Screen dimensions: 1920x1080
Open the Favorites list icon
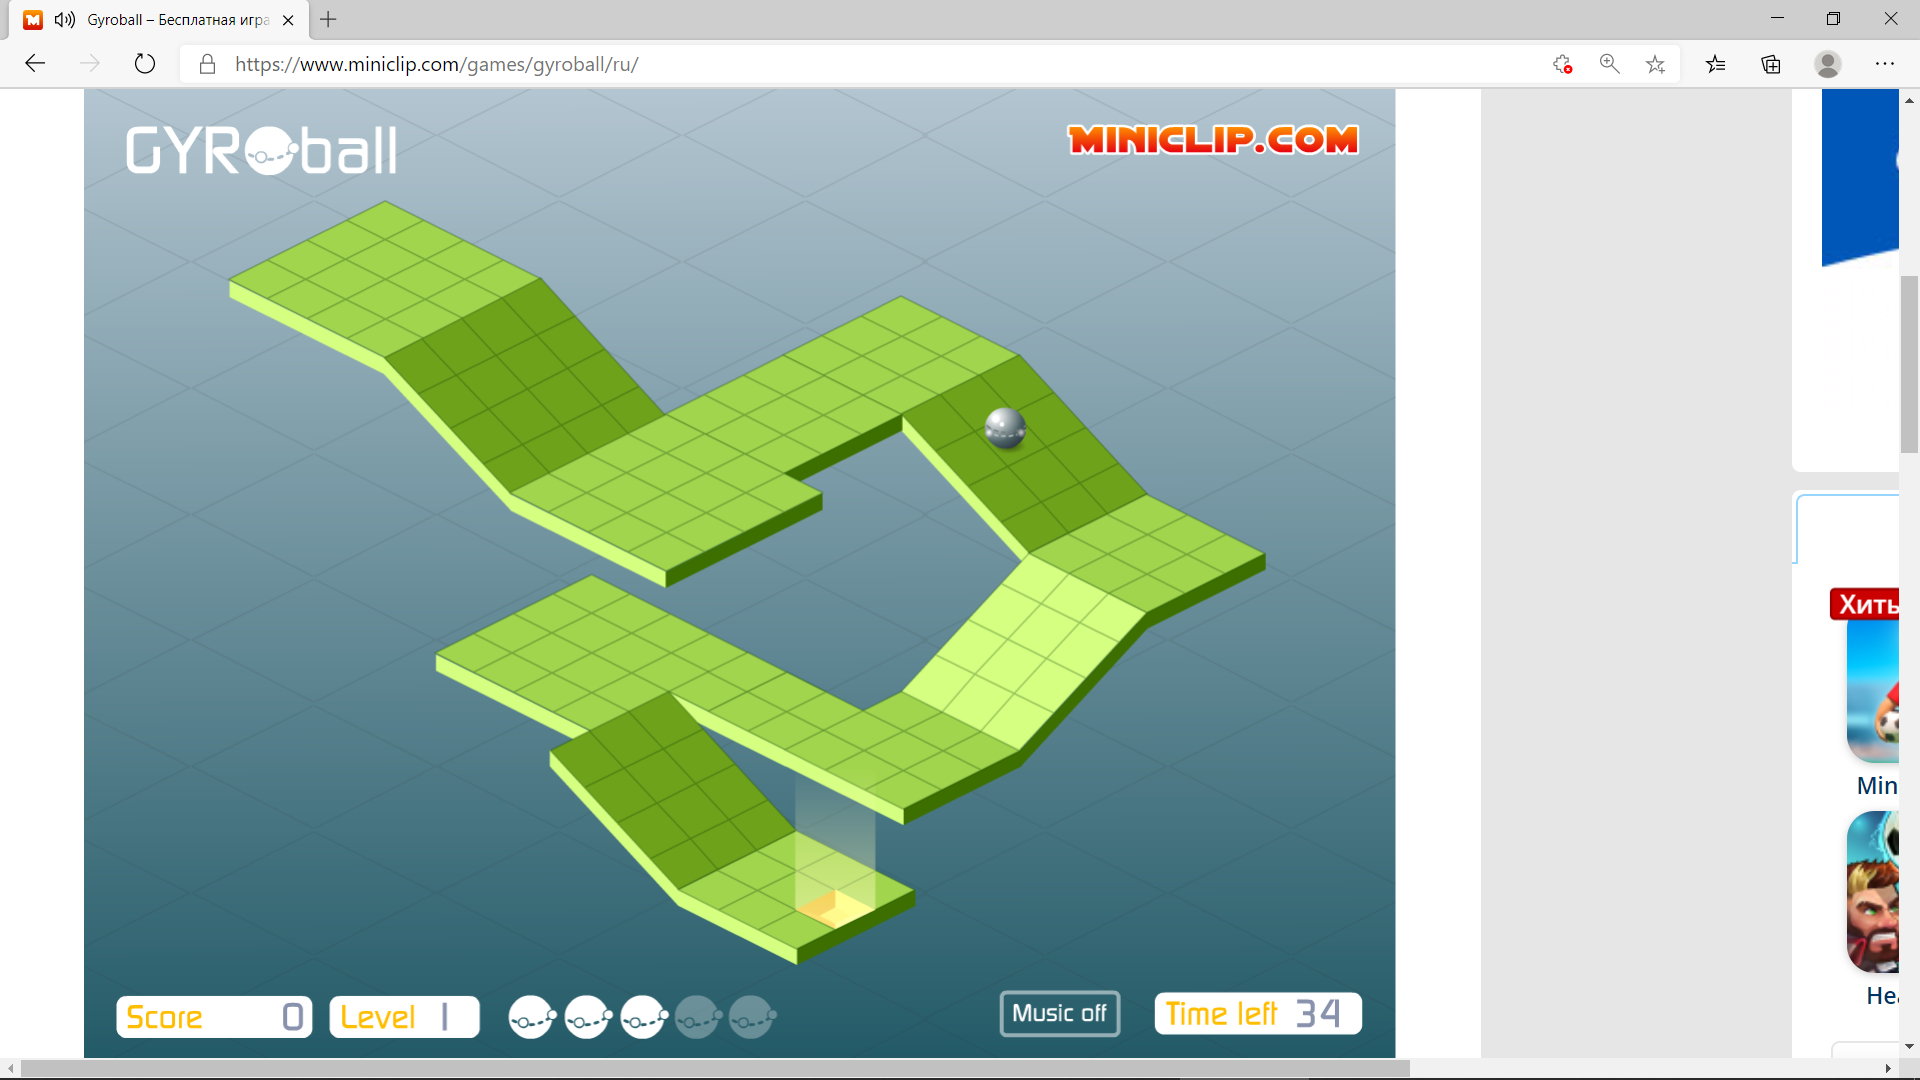pyautogui.click(x=1716, y=64)
